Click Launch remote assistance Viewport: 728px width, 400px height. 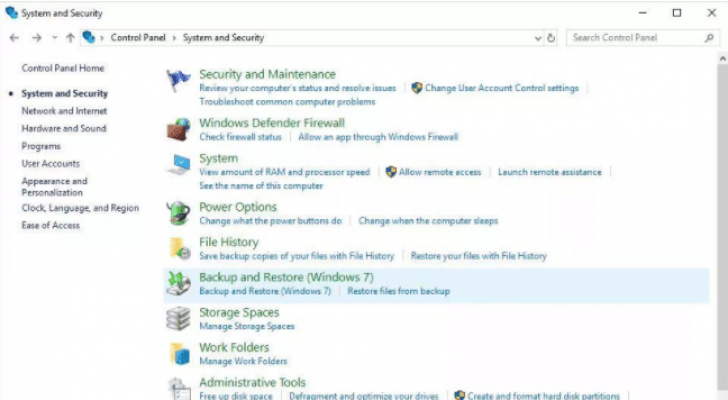pos(550,172)
